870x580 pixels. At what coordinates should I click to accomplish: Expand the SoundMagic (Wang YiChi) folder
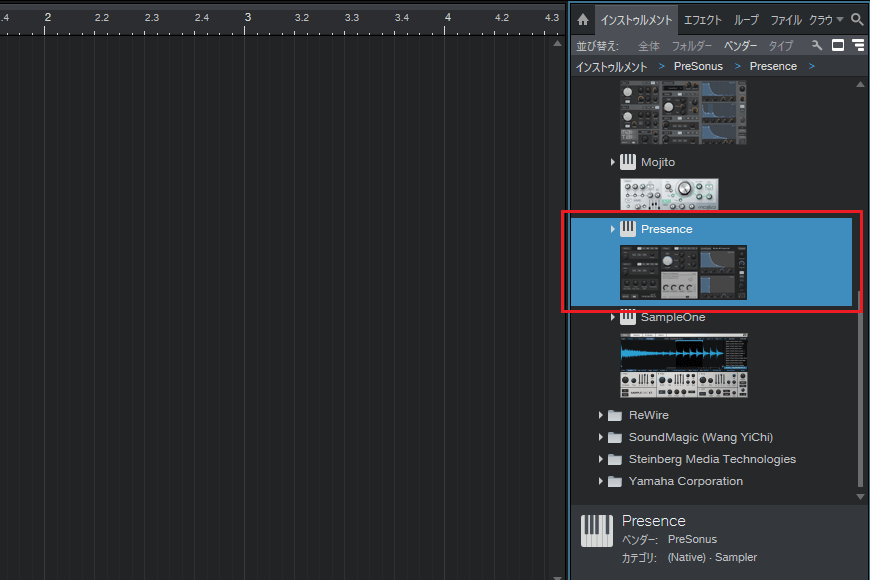601,437
